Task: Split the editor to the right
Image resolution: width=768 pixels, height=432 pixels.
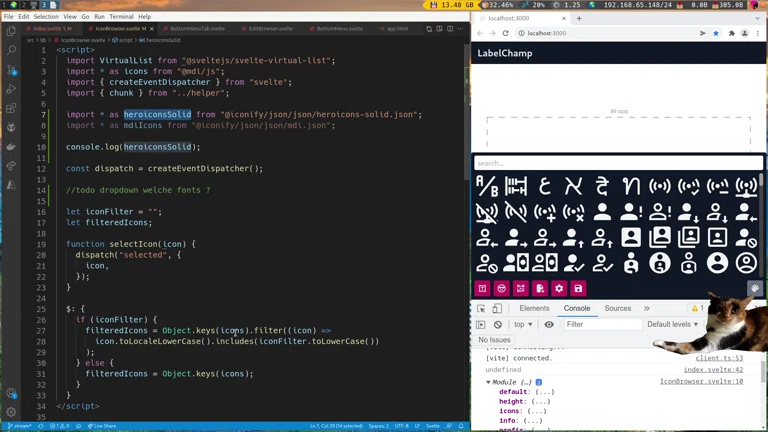Action: click(450, 29)
